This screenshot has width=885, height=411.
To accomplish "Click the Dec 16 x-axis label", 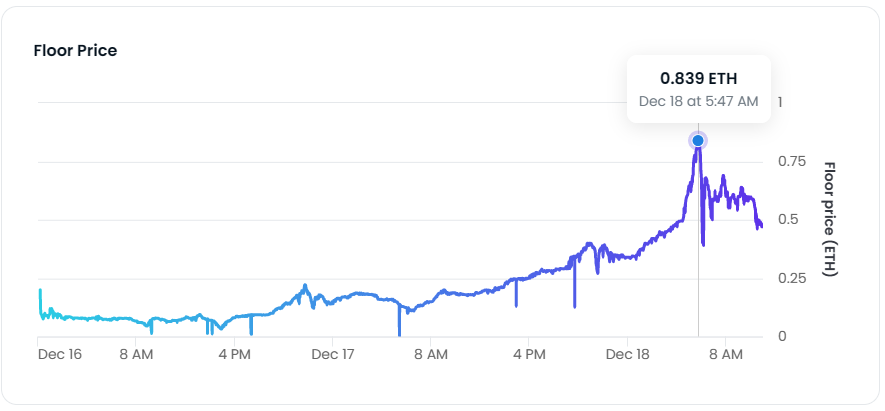I will pyautogui.click(x=60, y=355).
